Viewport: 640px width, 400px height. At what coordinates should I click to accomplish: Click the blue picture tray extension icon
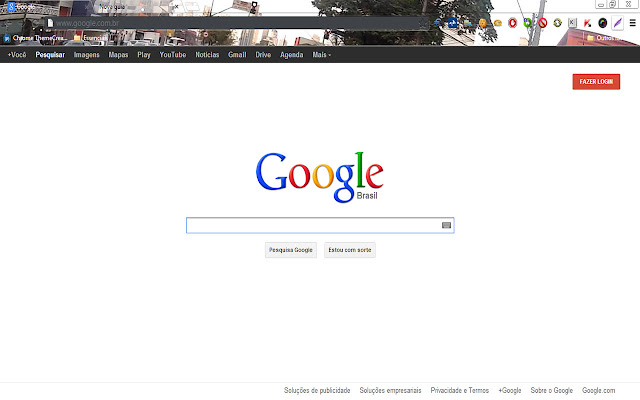(x=468, y=23)
